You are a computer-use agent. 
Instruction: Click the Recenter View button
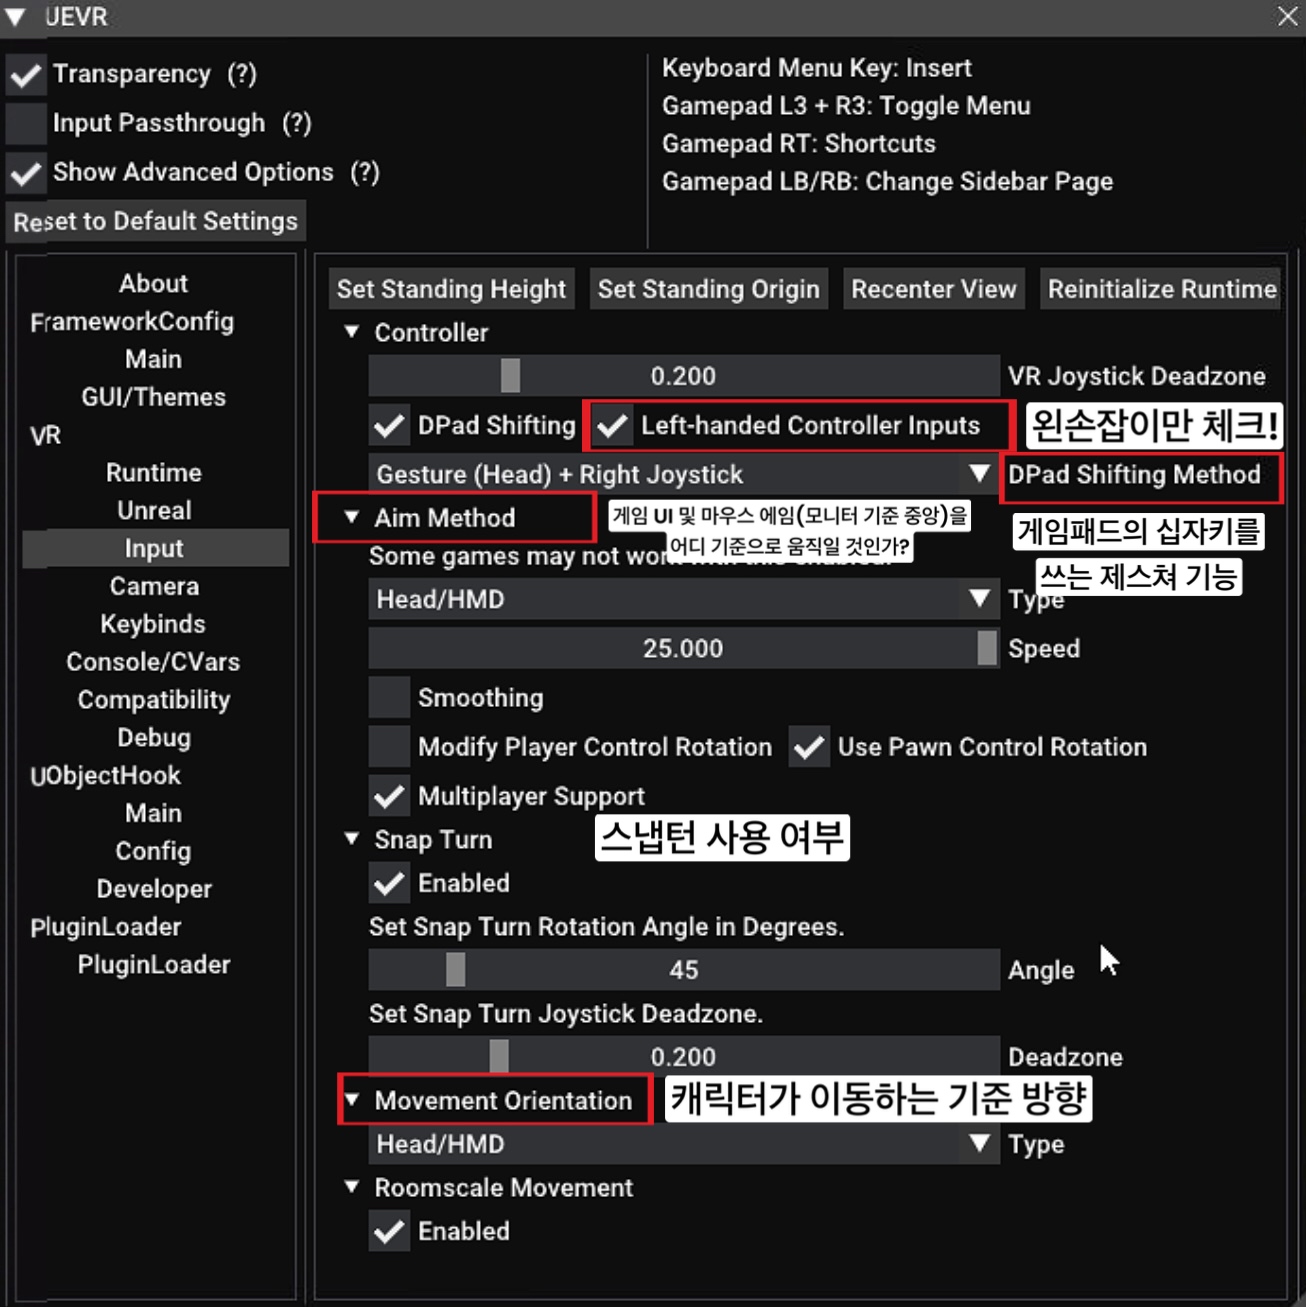[x=933, y=289]
